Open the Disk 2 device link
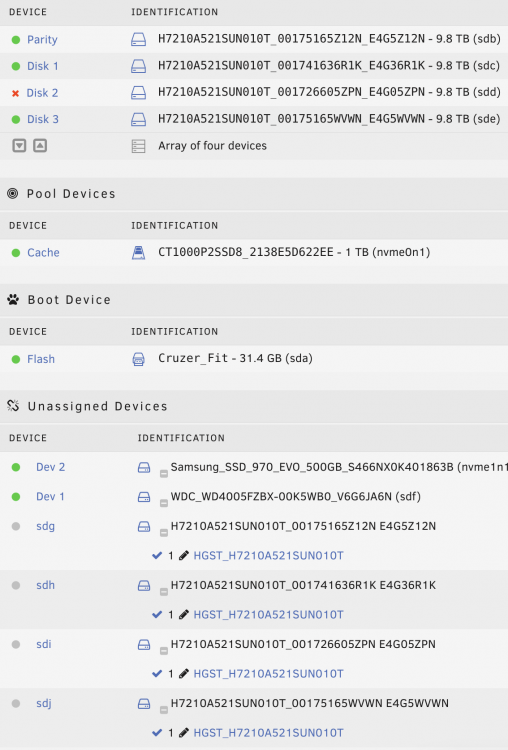The image size is (508, 750). tap(43, 93)
